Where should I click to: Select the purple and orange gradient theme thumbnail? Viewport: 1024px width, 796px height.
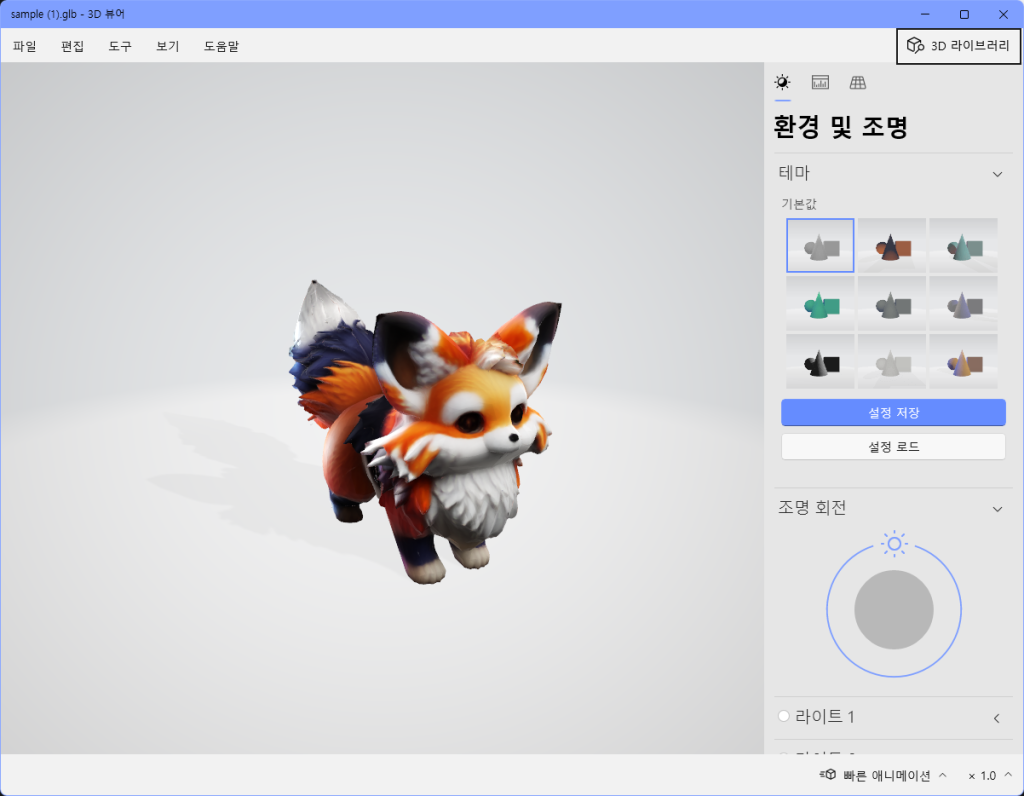click(963, 362)
